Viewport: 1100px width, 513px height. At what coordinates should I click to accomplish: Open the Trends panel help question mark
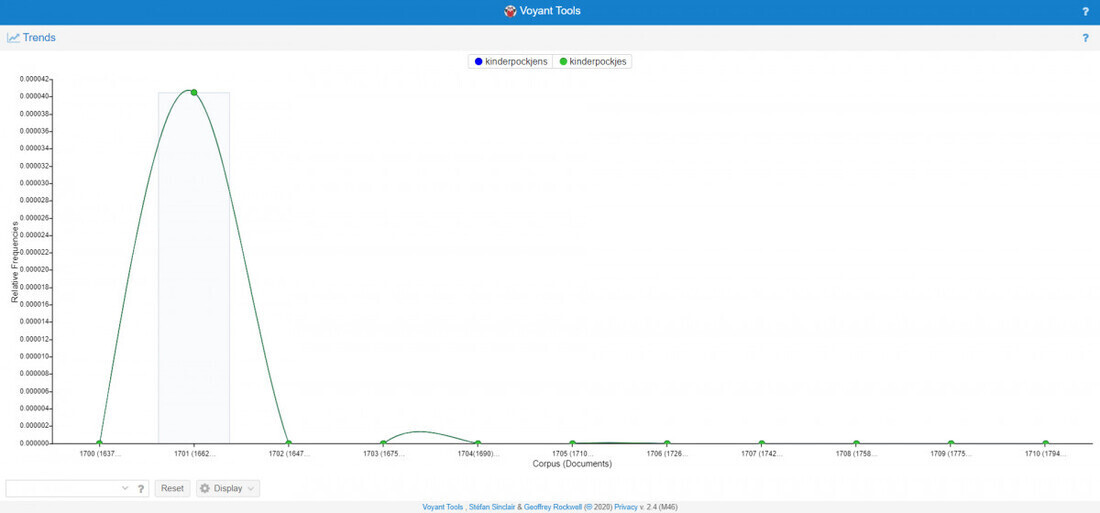click(1085, 38)
